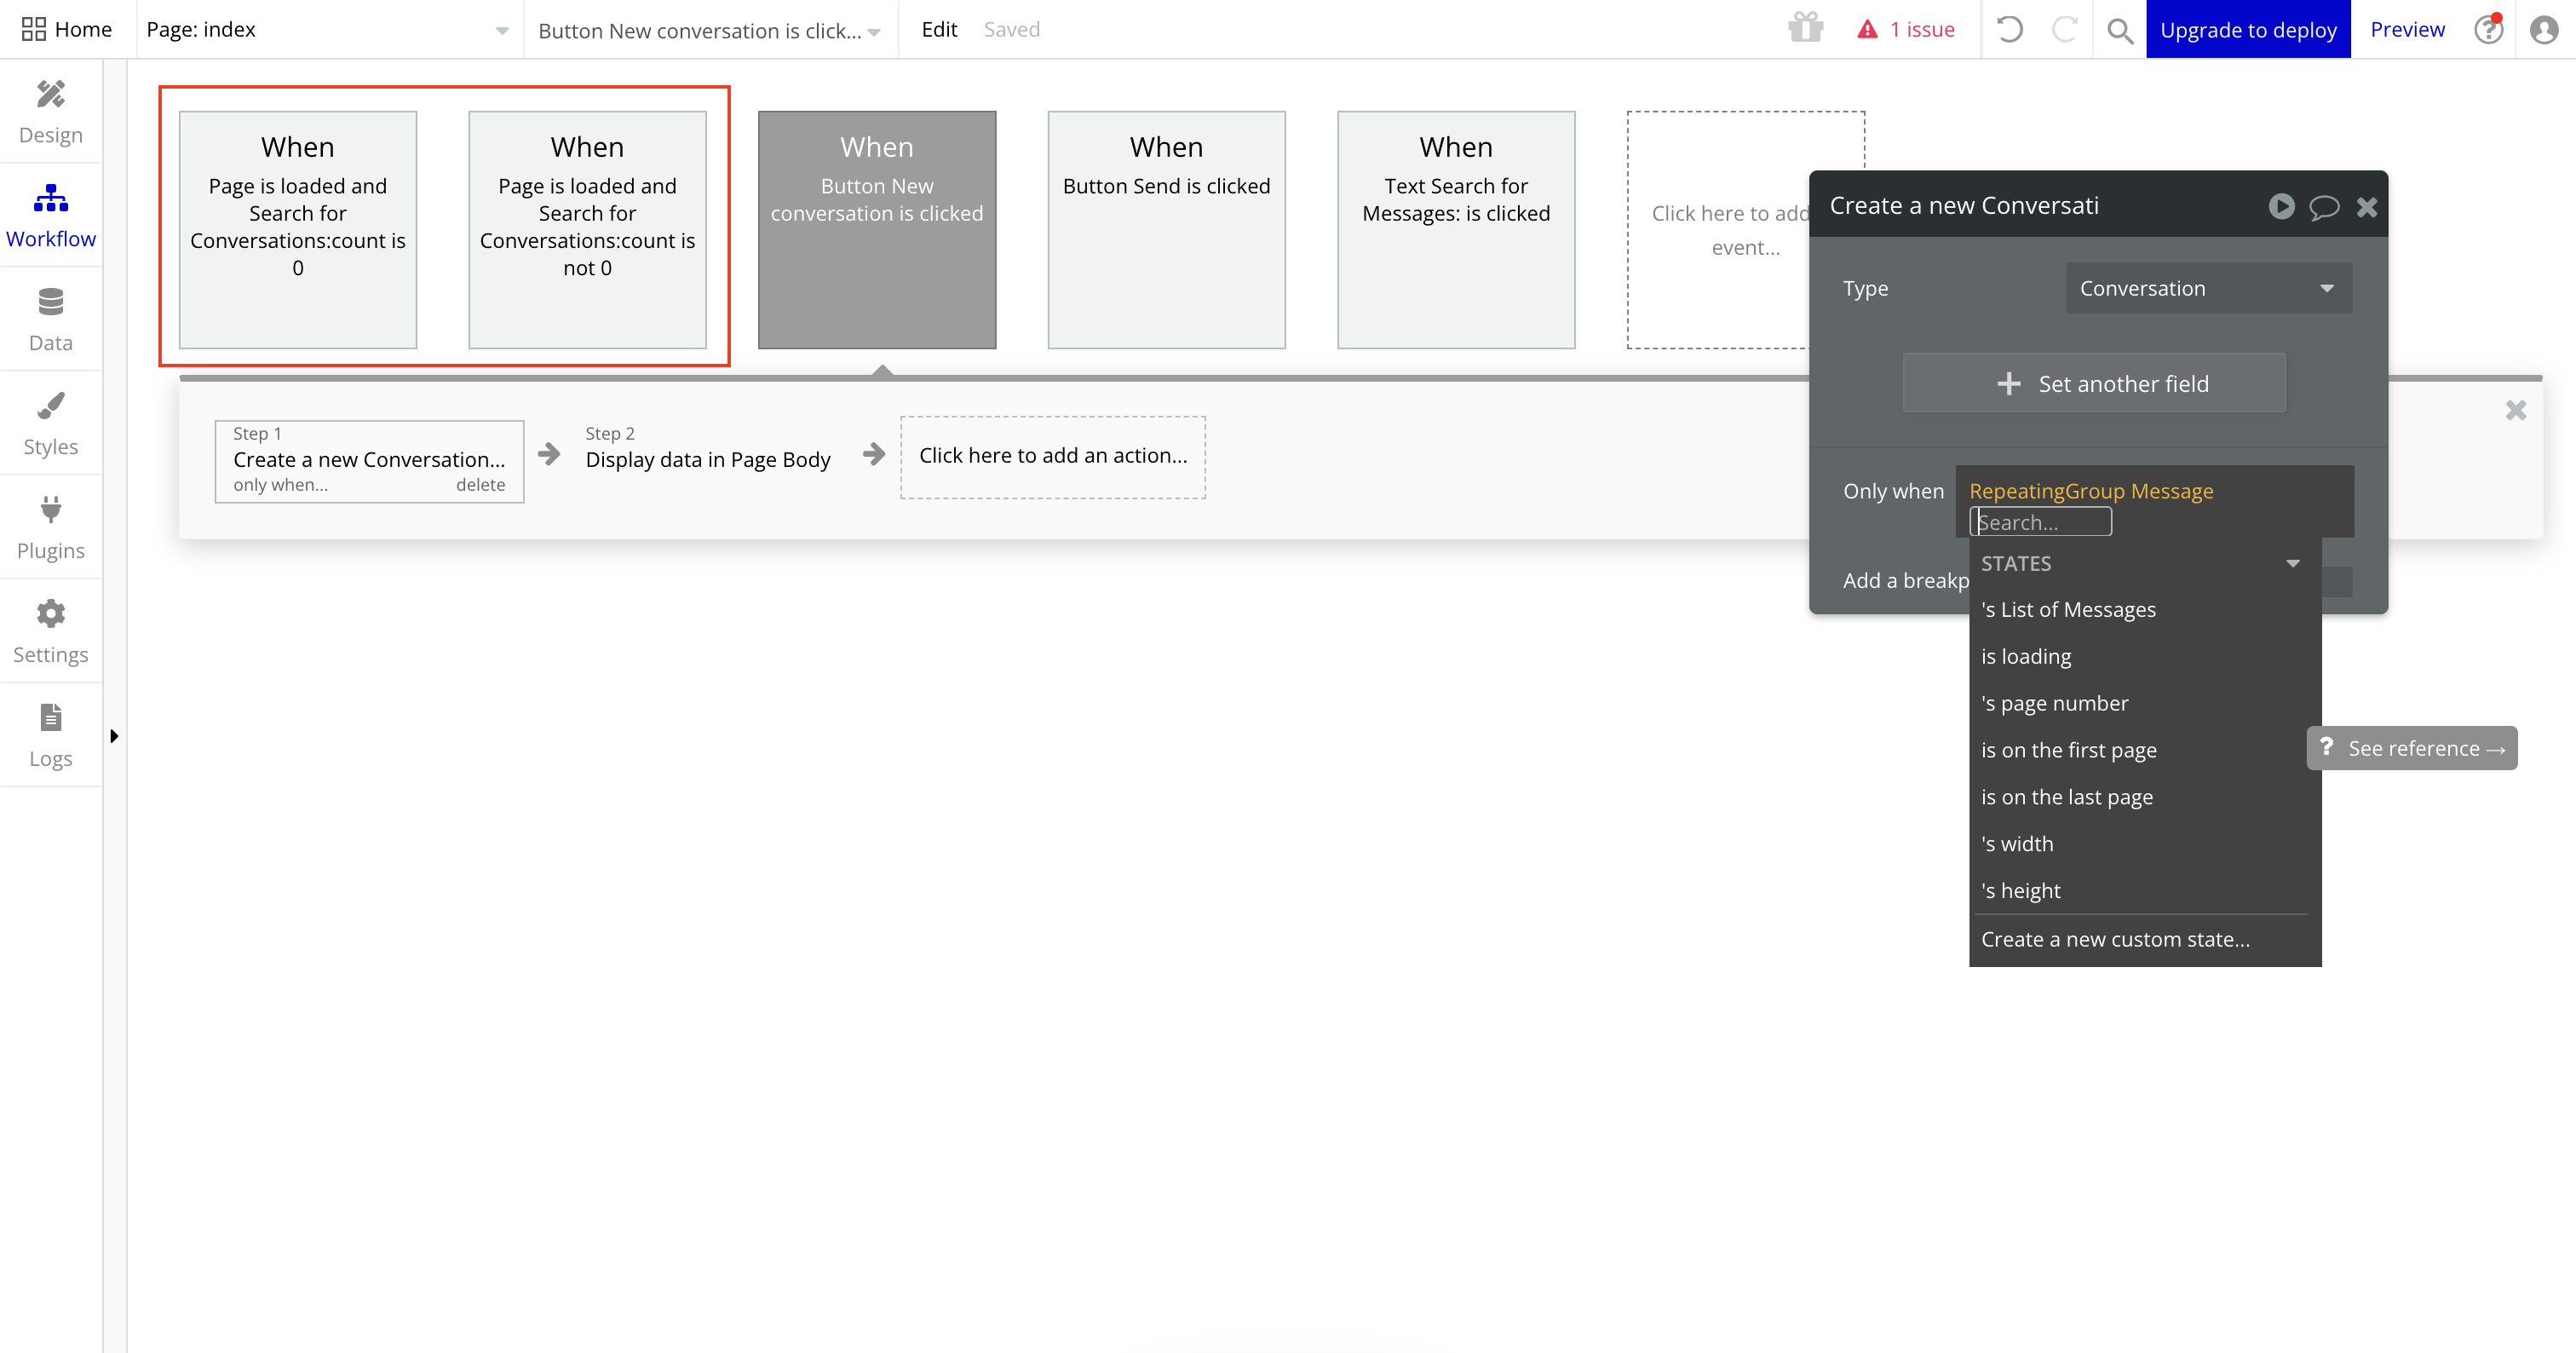Screen dimensions: 2576x1353
Task: Click the Search... input field
Action: pos(2040,522)
